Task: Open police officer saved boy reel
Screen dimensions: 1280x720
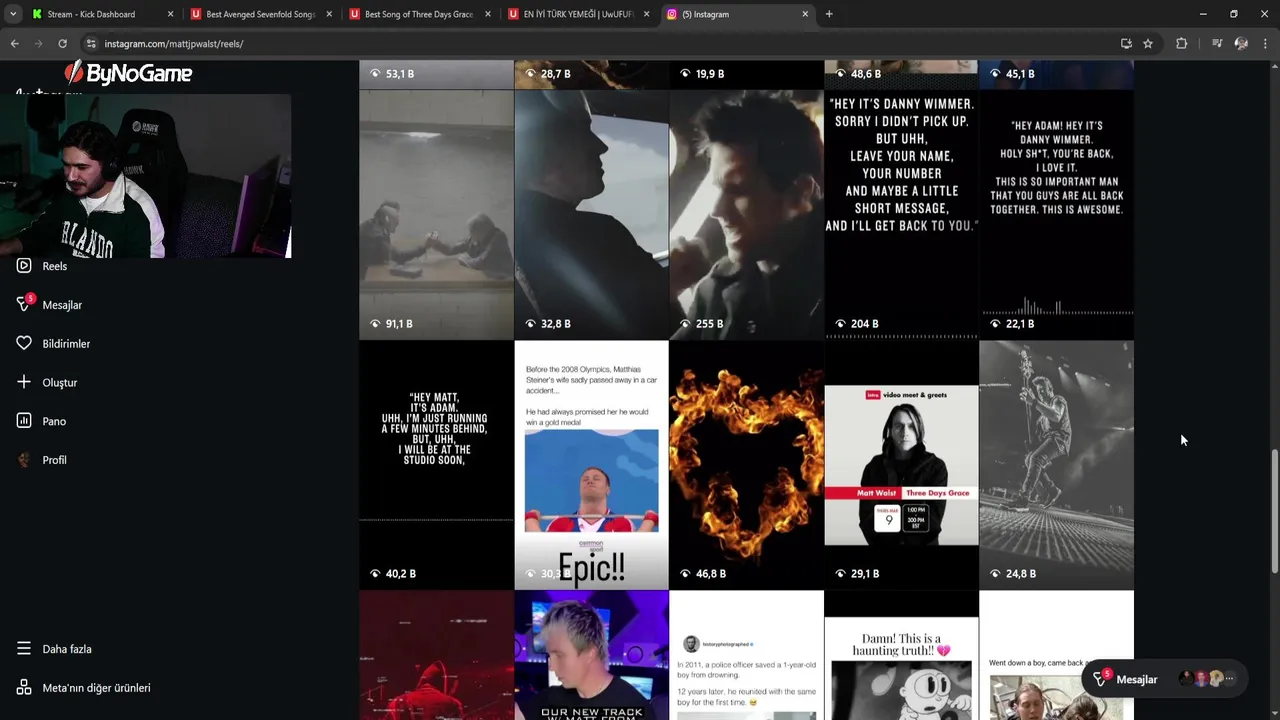Action: 746,655
